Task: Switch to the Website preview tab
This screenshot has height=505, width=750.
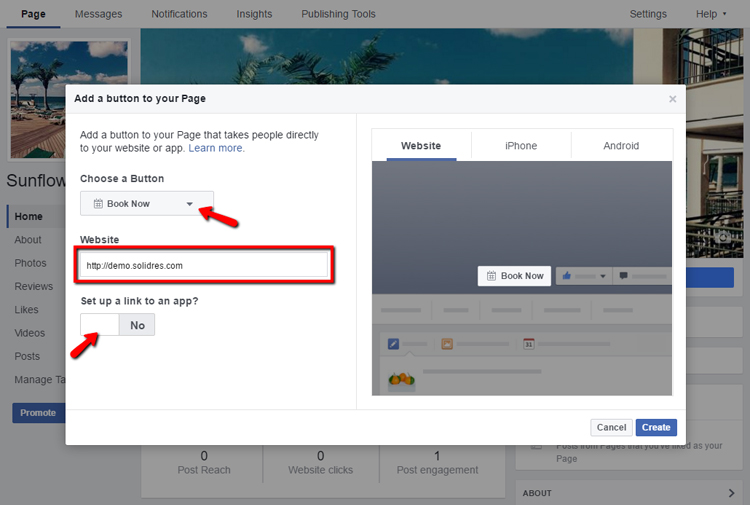Action: point(421,146)
